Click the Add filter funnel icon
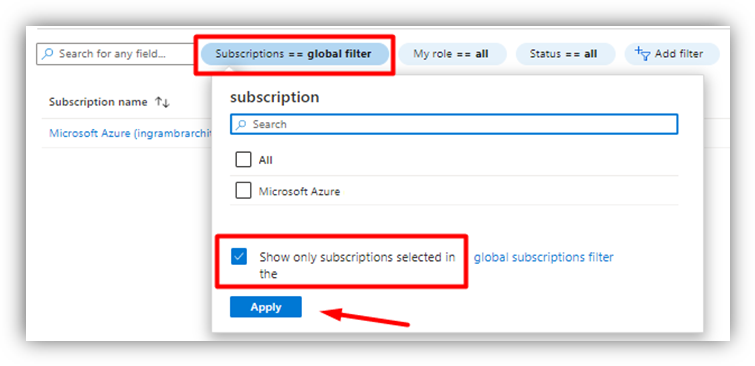Image resolution: width=755 pixels, height=366 pixels. click(x=642, y=54)
